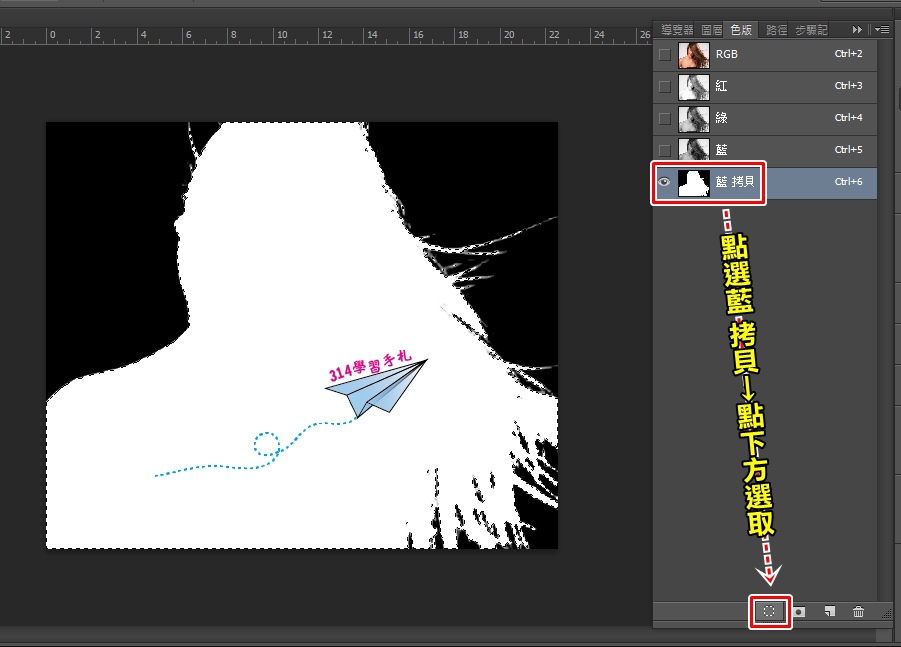Open the channels panel flyout menu
Screen dimensions: 901x647
(883, 29)
